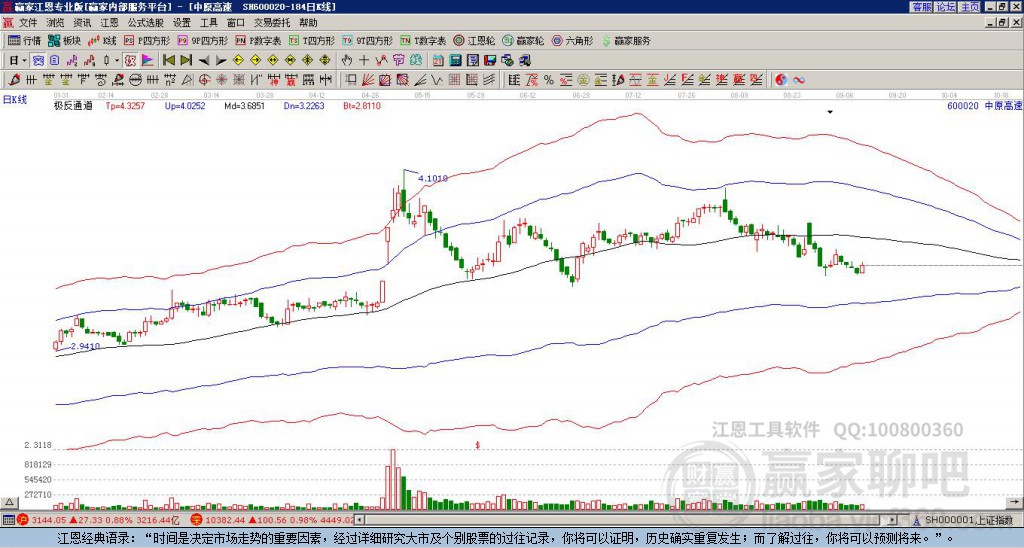Click the colored flag icon
Viewport: 1024px width, 548px height.
[x=148, y=60]
